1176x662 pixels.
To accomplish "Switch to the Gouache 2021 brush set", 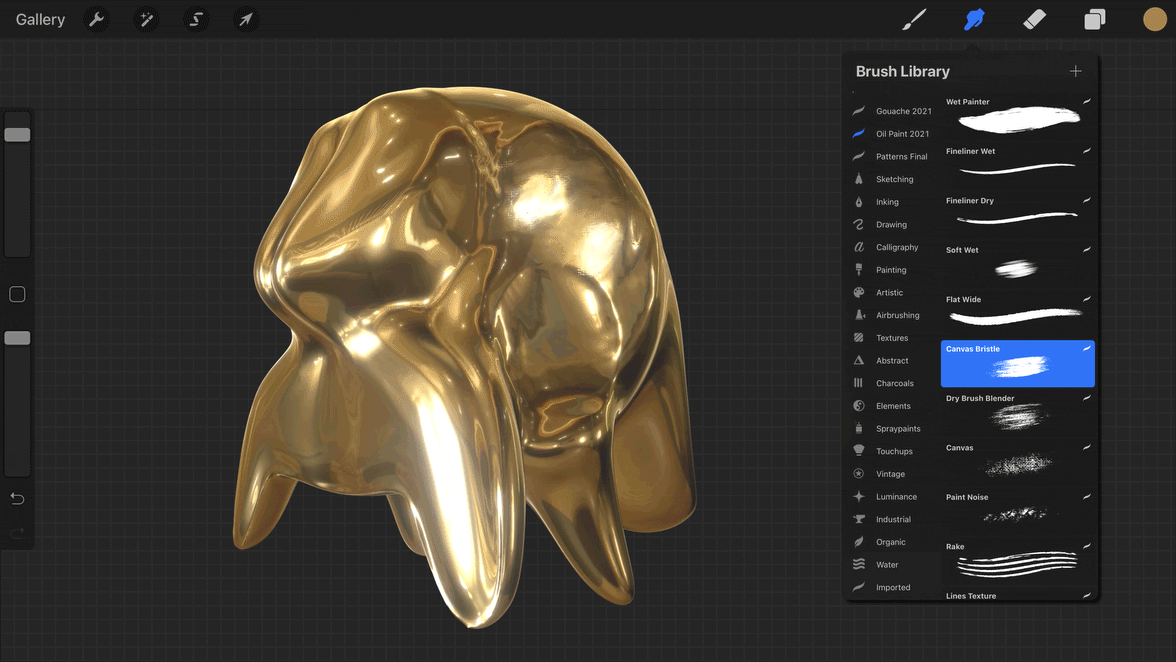I will [x=902, y=111].
